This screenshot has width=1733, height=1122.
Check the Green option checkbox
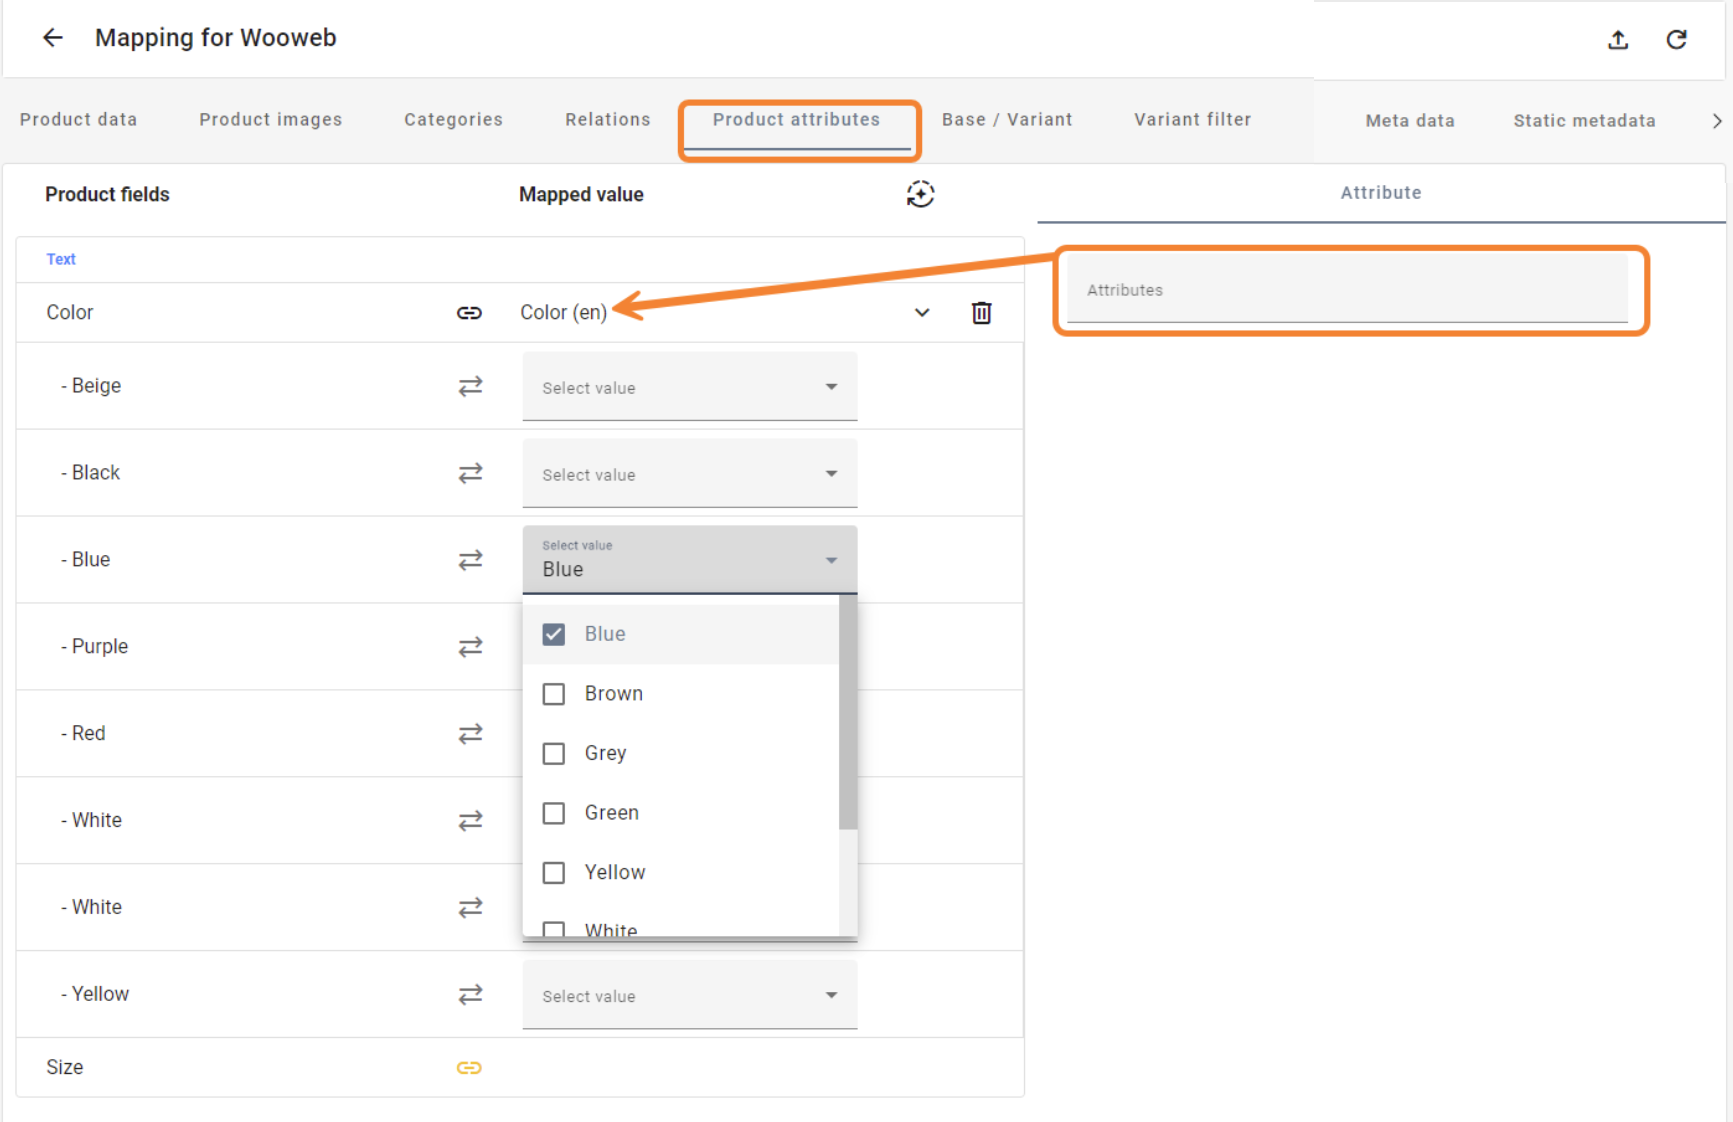pyautogui.click(x=554, y=813)
